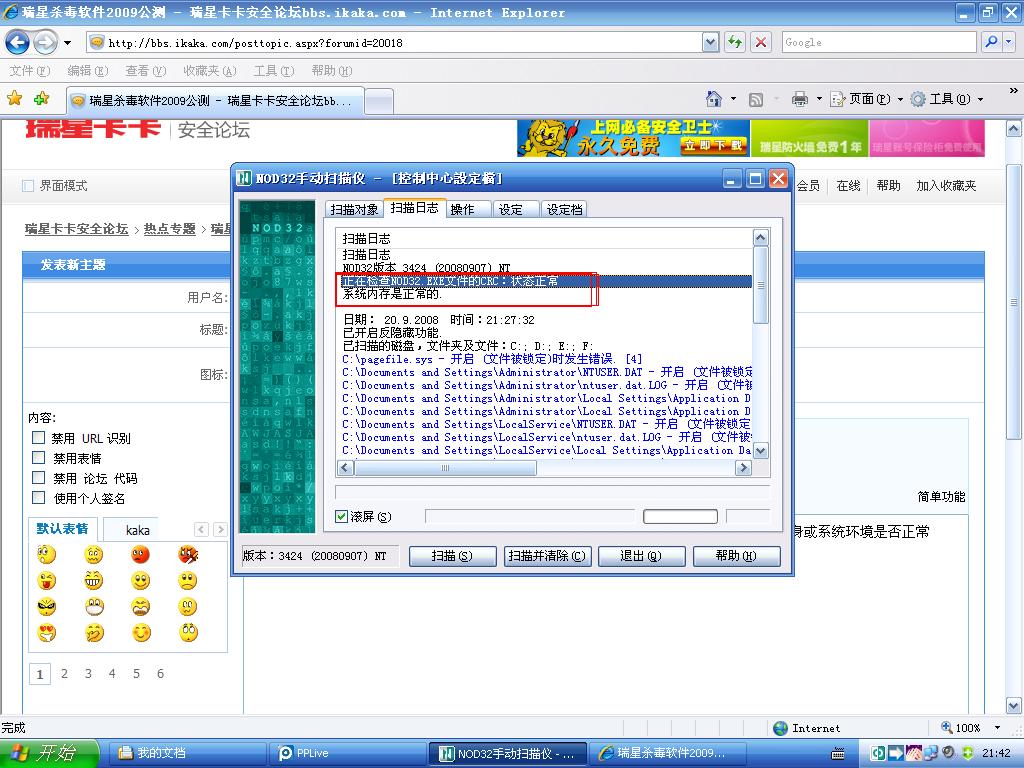Open the Home button dropdown arrow

coord(733,99)
